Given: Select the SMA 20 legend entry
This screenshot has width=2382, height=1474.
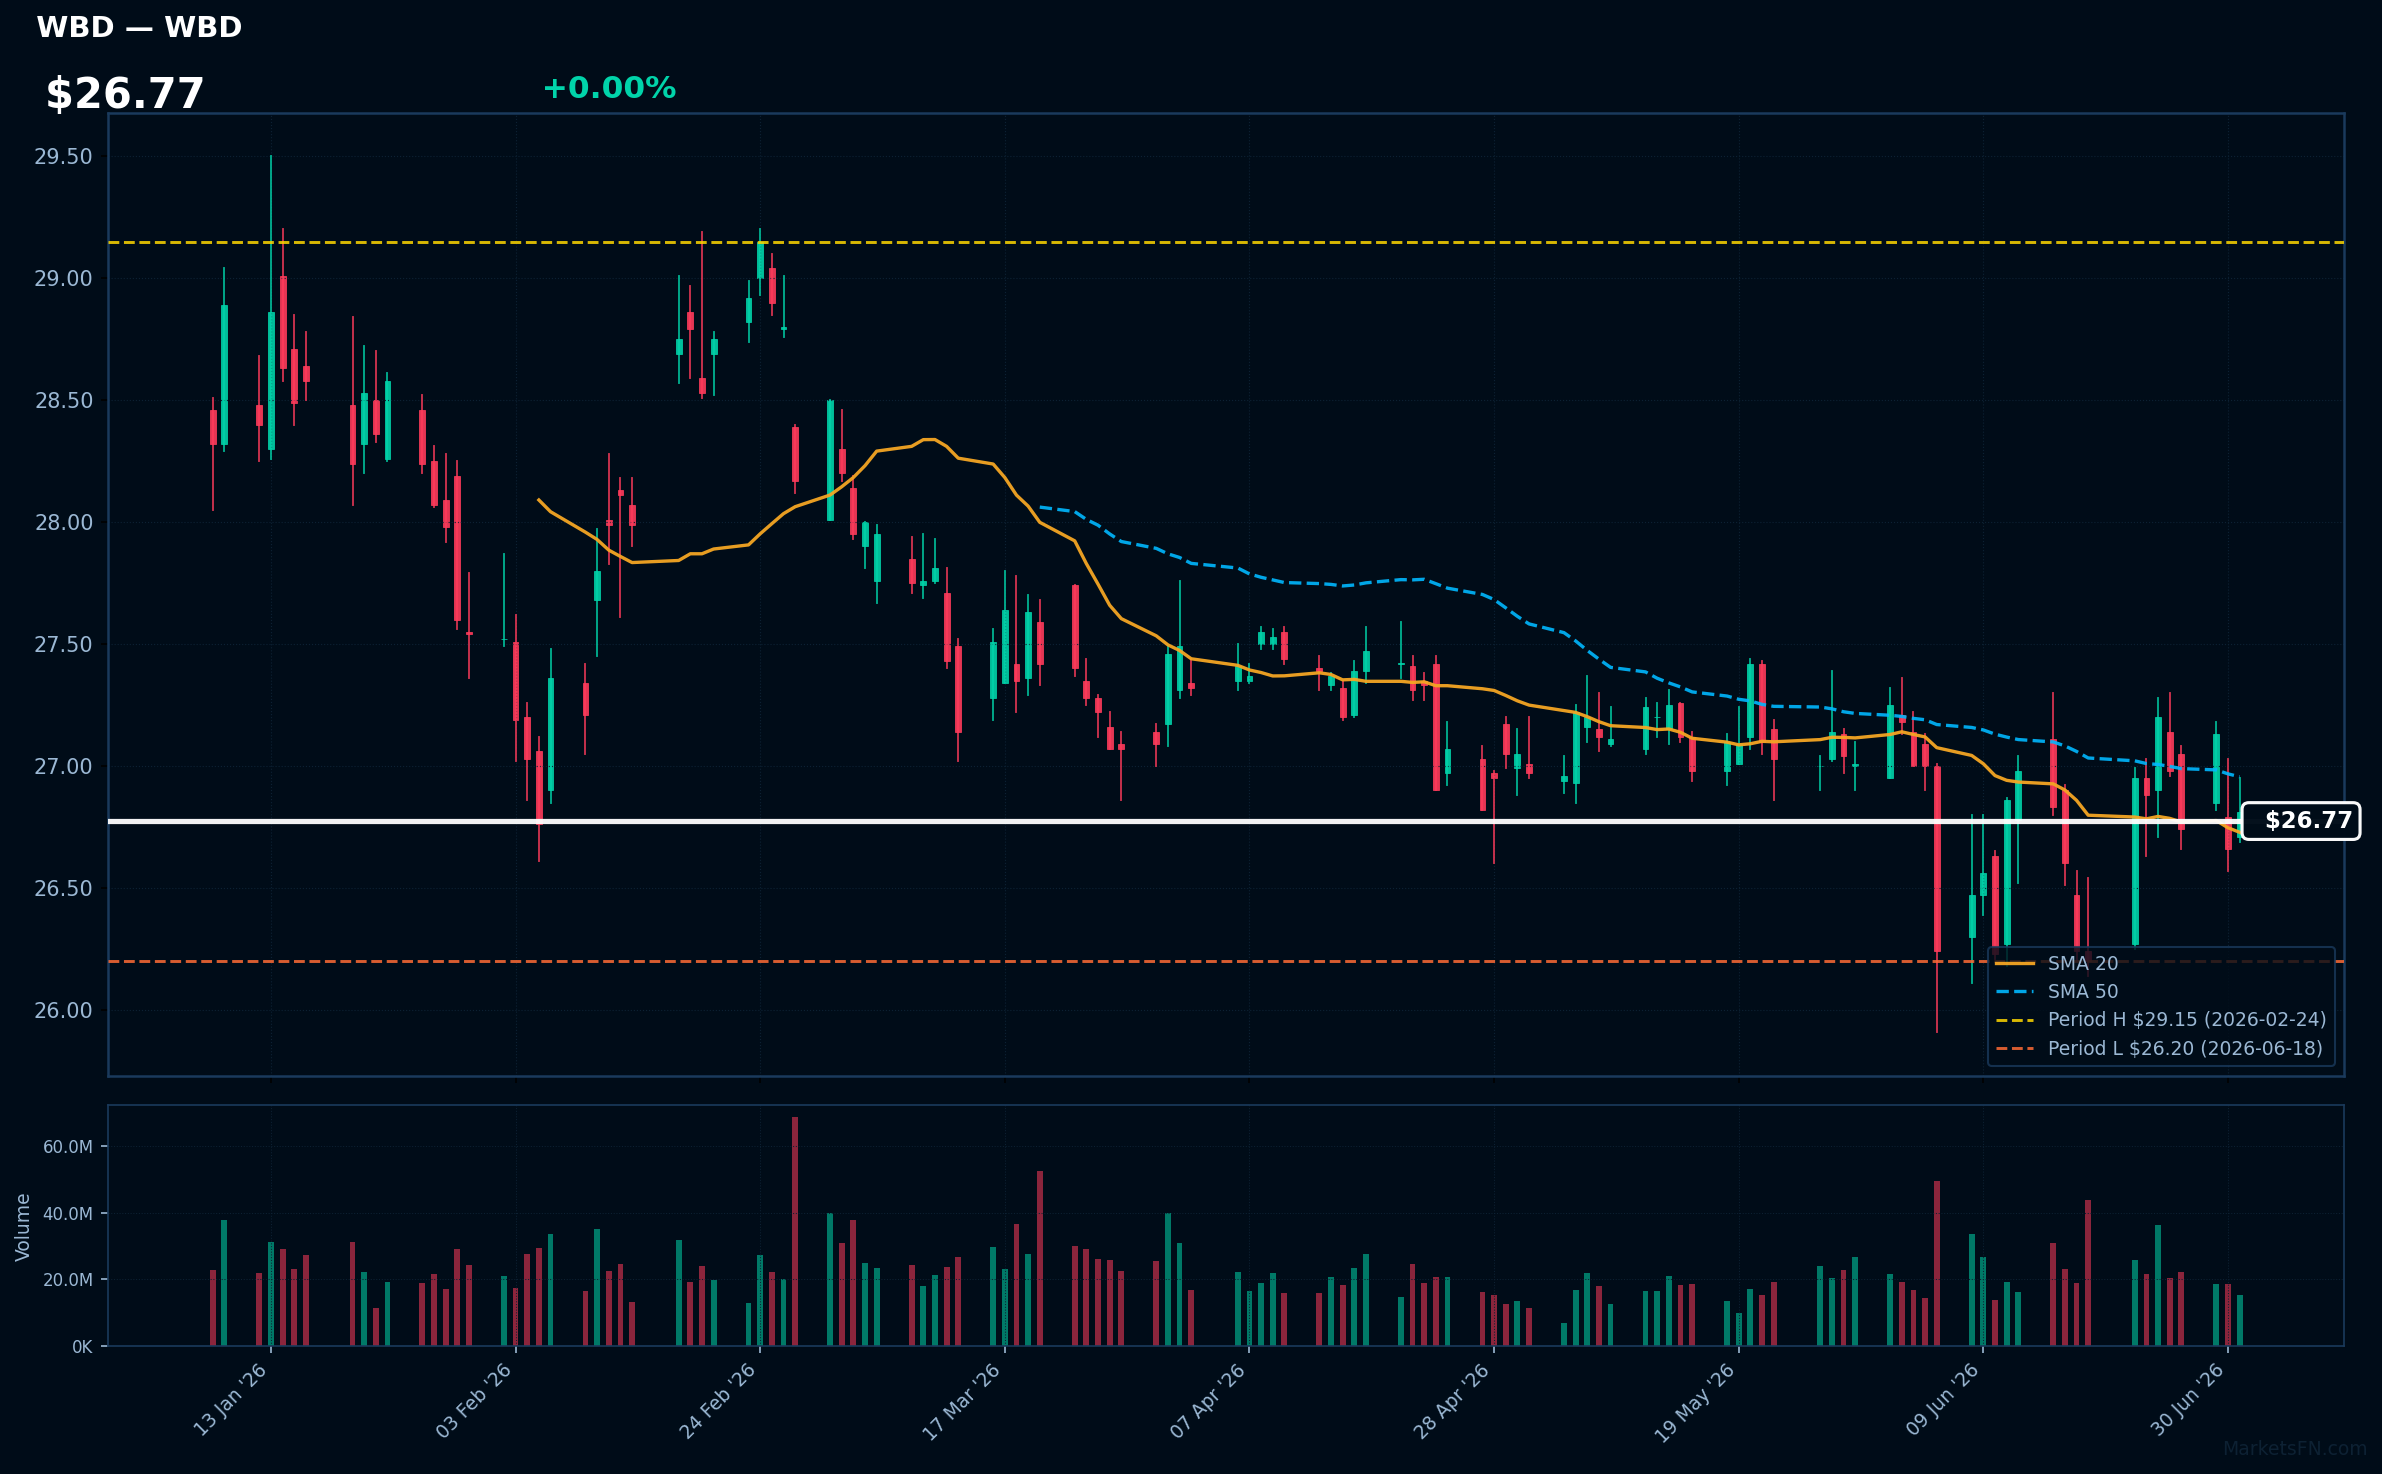Looking at the screenshot, I should 2056,963.
